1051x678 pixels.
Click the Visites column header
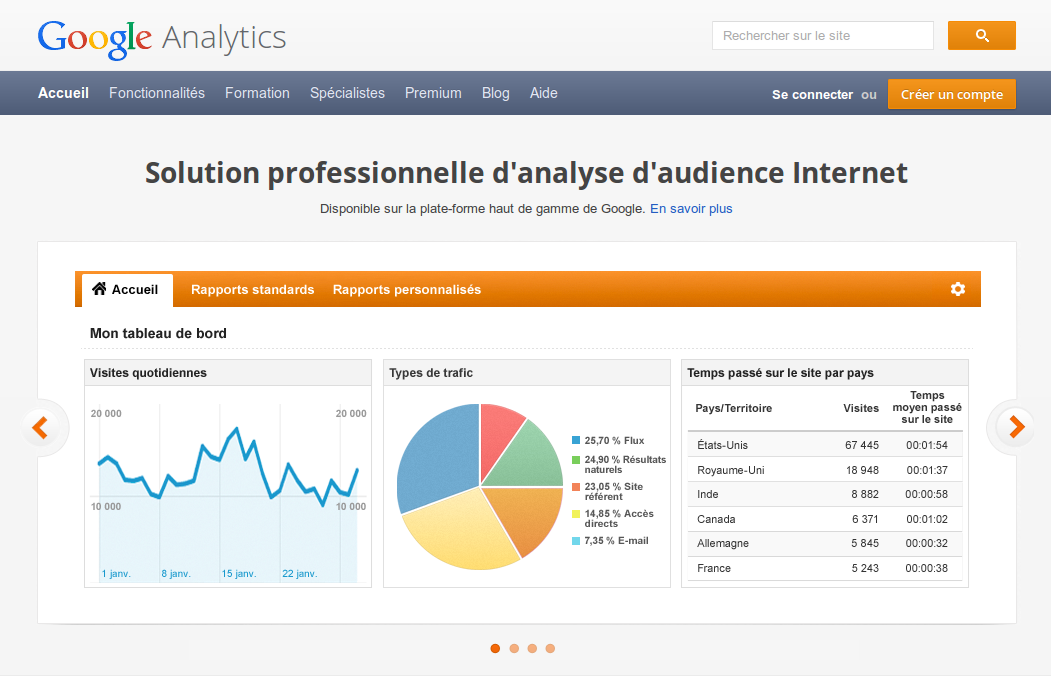[x=861, y=408]
